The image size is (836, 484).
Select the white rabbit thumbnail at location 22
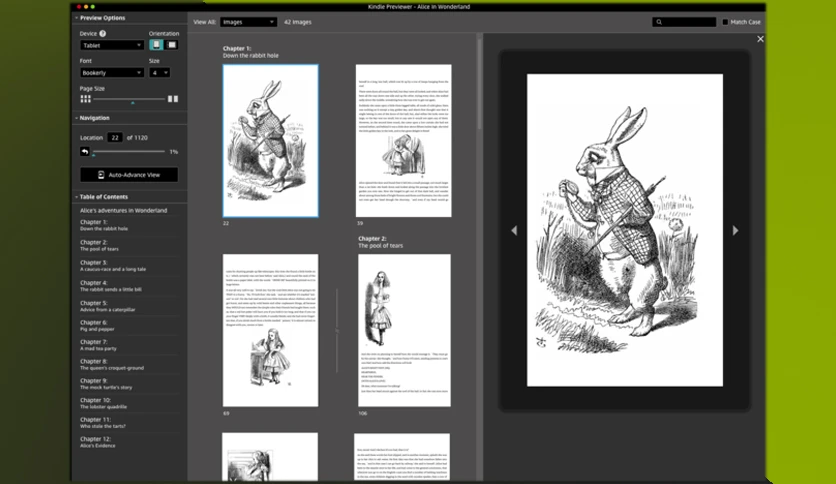[x=270, y=141]
